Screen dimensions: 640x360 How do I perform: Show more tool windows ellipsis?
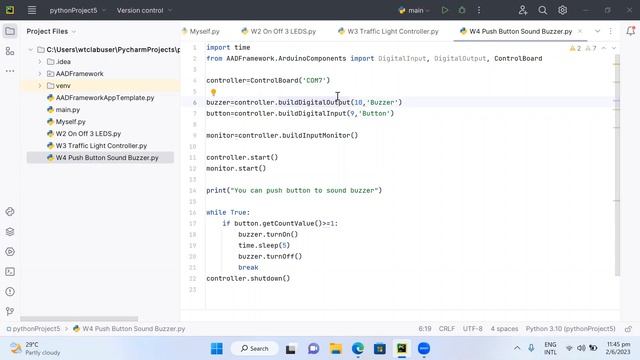click(x=10, y=71)
